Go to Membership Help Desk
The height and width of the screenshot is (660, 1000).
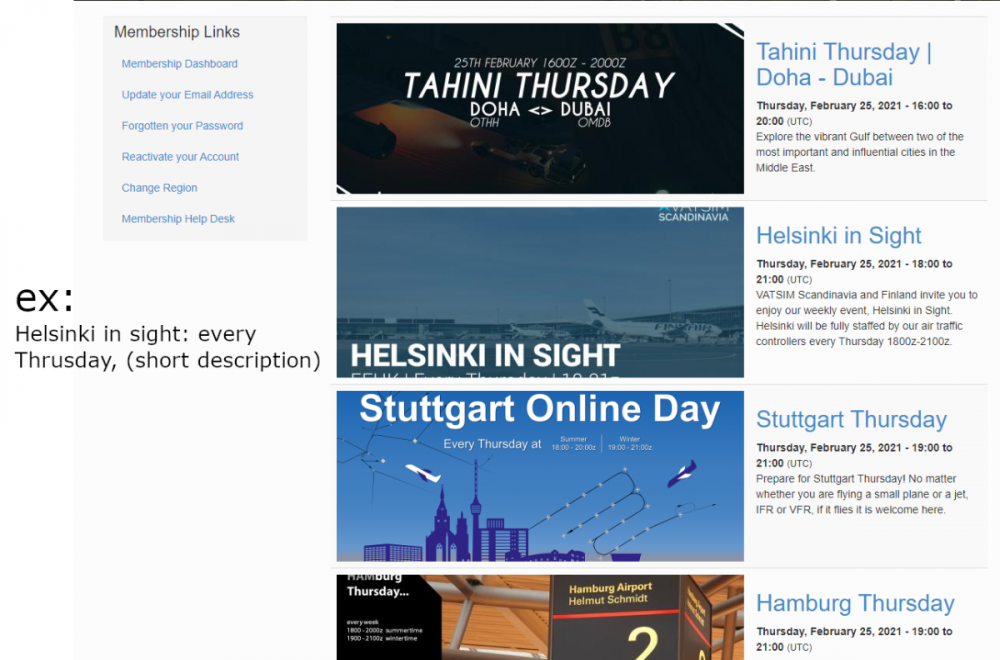click(178, 219)
